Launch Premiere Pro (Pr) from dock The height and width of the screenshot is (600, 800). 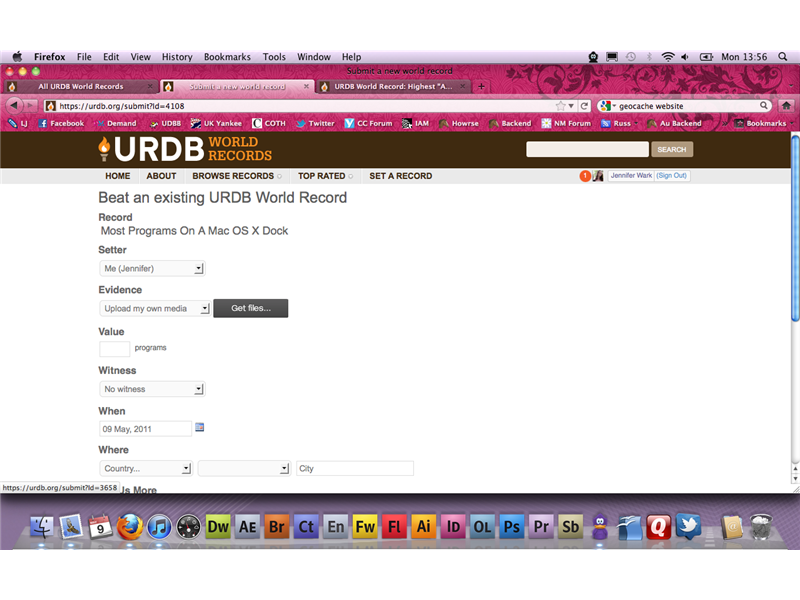[541, 527]
